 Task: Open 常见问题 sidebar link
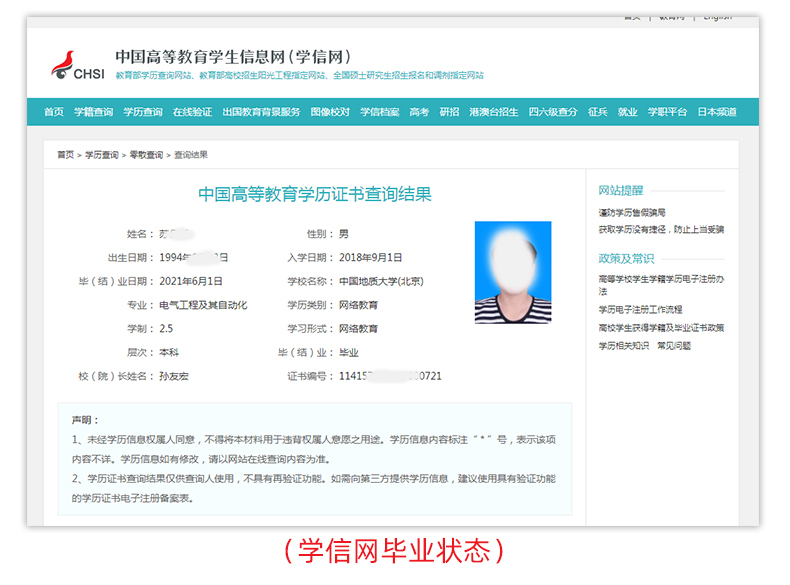coord(674,346)
